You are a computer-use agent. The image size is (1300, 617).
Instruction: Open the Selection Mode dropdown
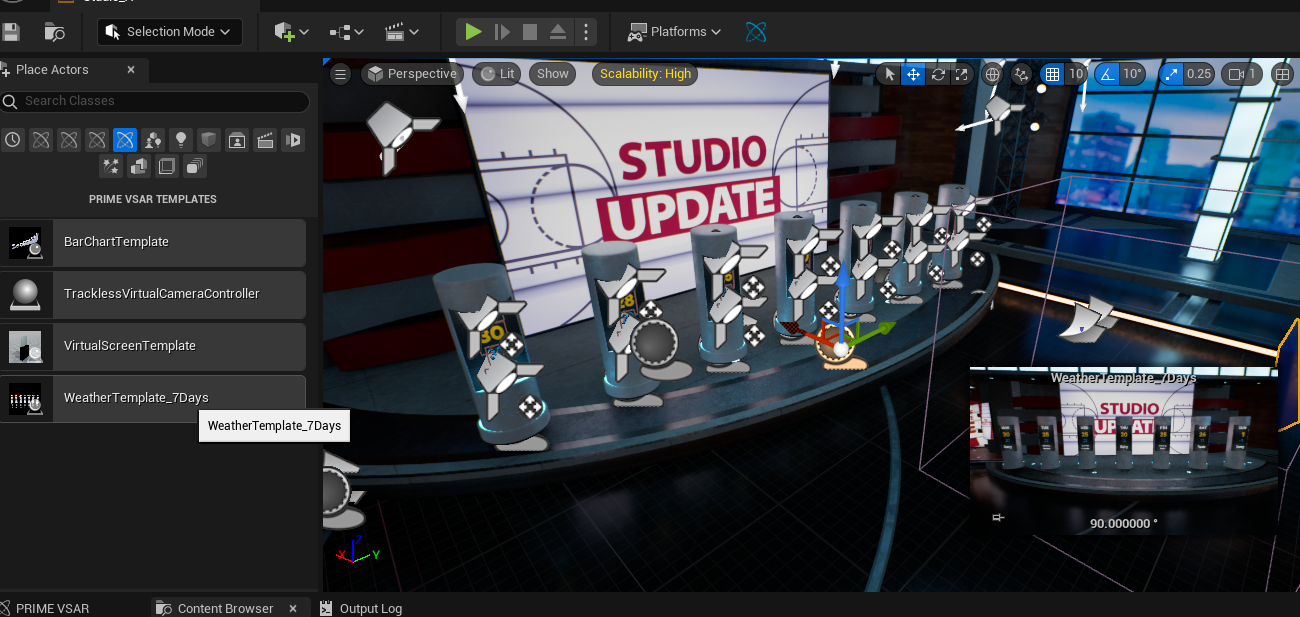(170, 32)
